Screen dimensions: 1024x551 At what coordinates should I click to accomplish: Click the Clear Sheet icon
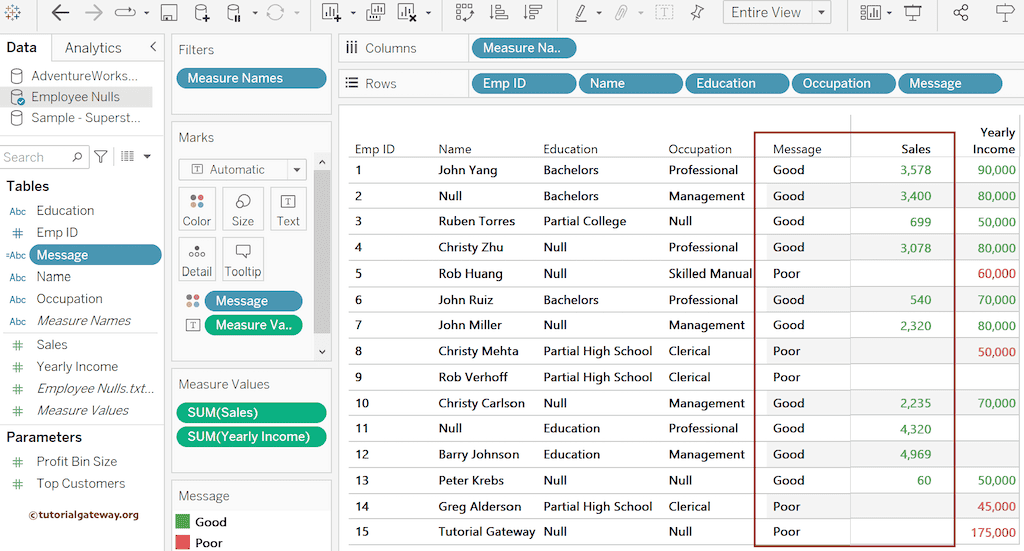408,12
